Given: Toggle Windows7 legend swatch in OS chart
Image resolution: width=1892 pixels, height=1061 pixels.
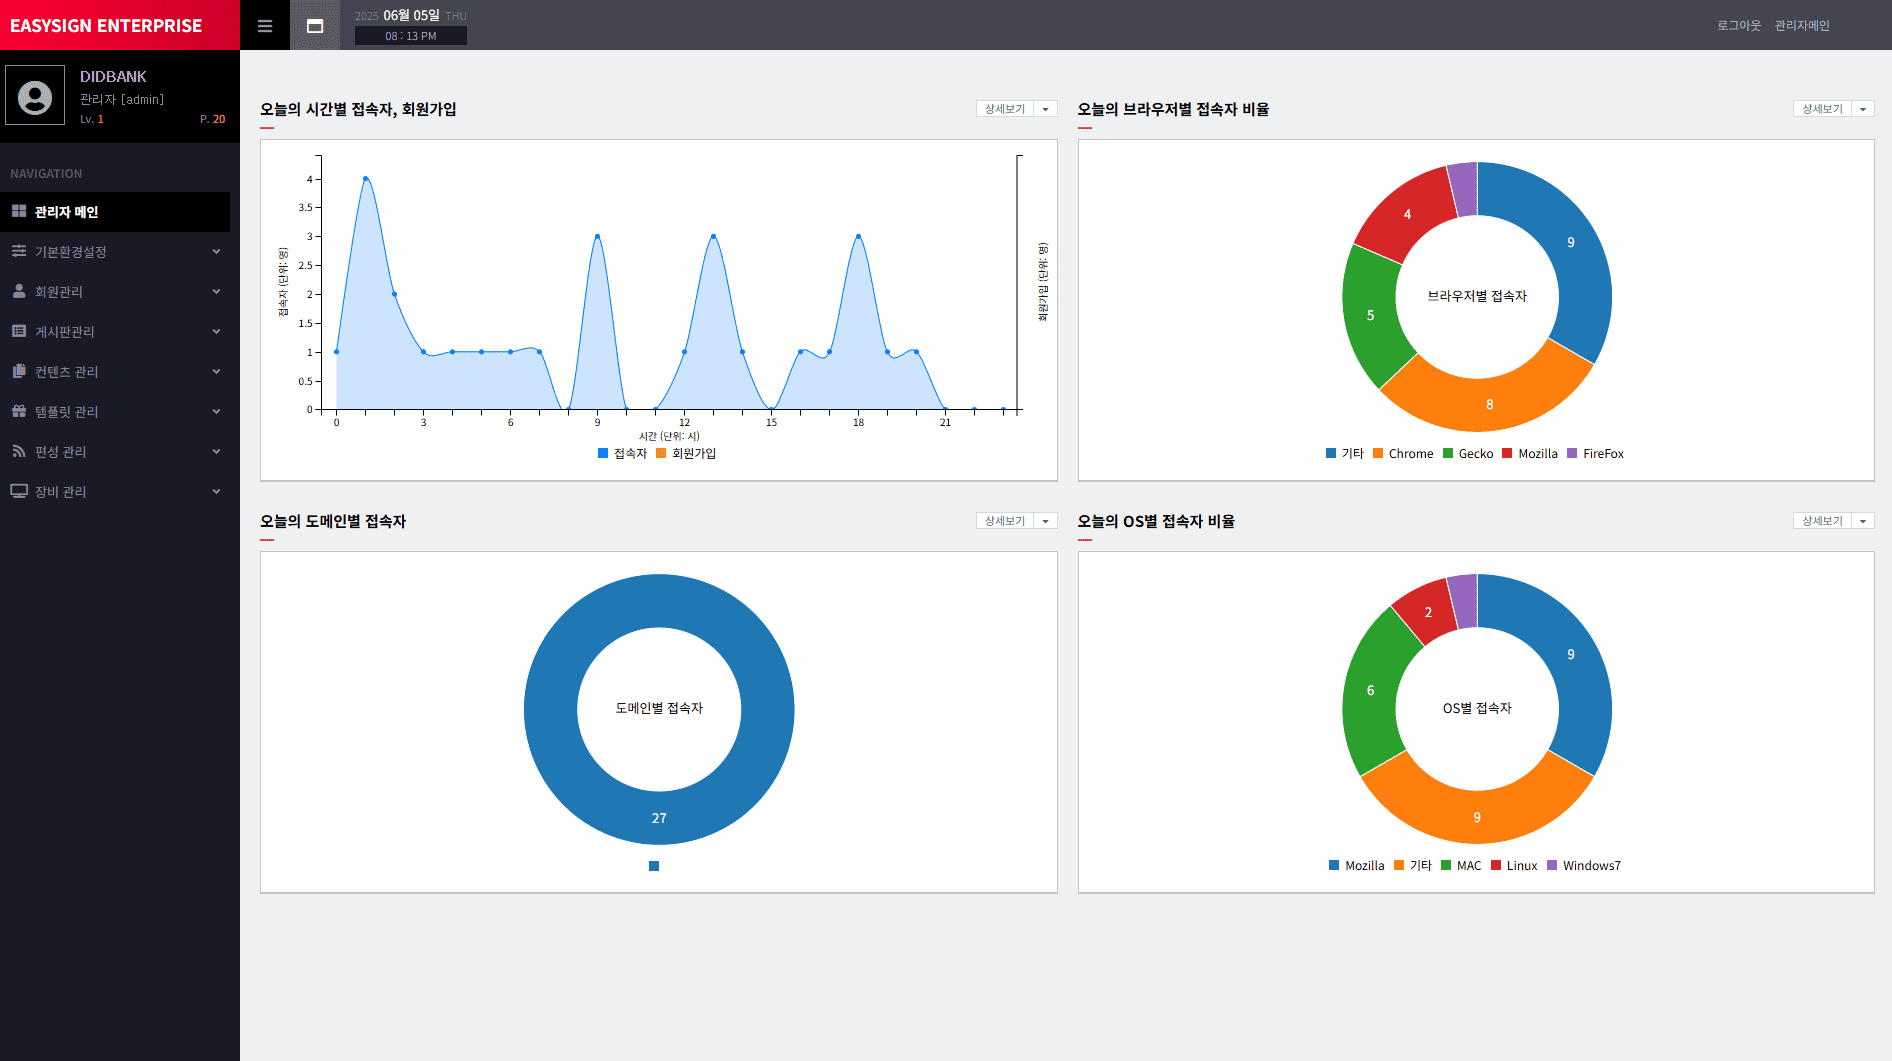Looking at the screenshot, I should coord(1552,865).
